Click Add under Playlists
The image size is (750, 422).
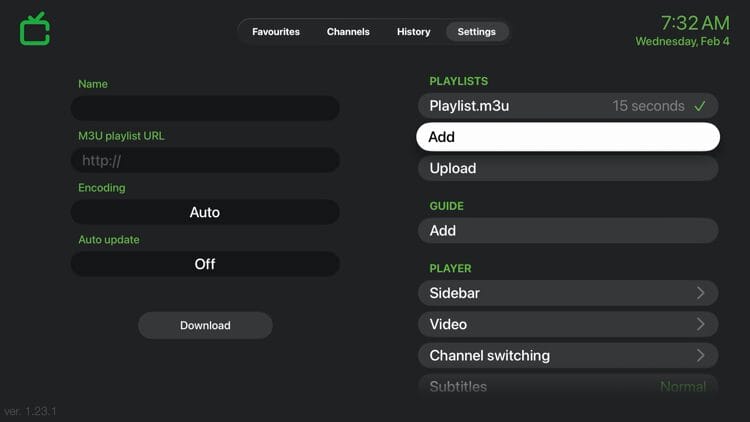(568, 137)
